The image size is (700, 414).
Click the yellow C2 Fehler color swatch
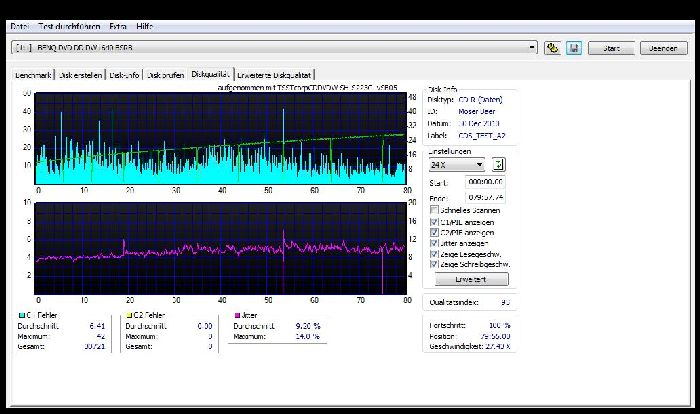129,315
